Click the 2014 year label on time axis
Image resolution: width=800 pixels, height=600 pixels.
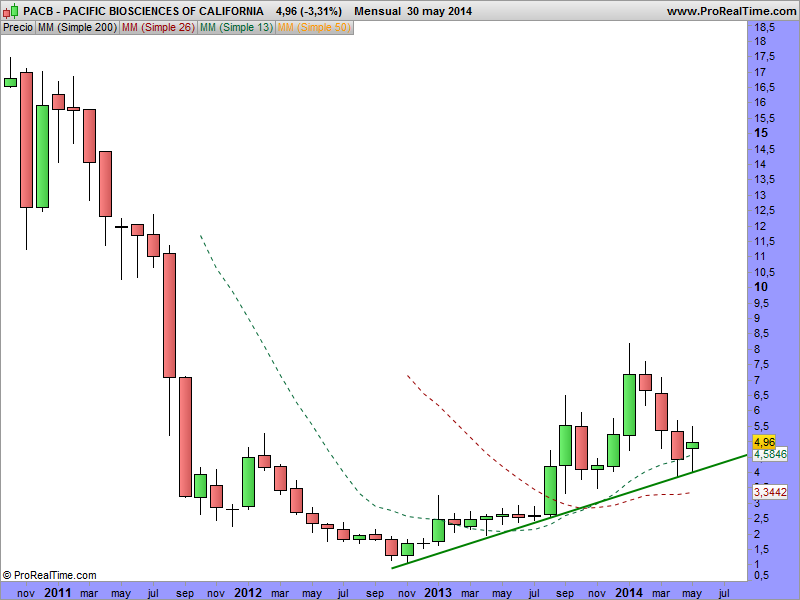[629, 593]
